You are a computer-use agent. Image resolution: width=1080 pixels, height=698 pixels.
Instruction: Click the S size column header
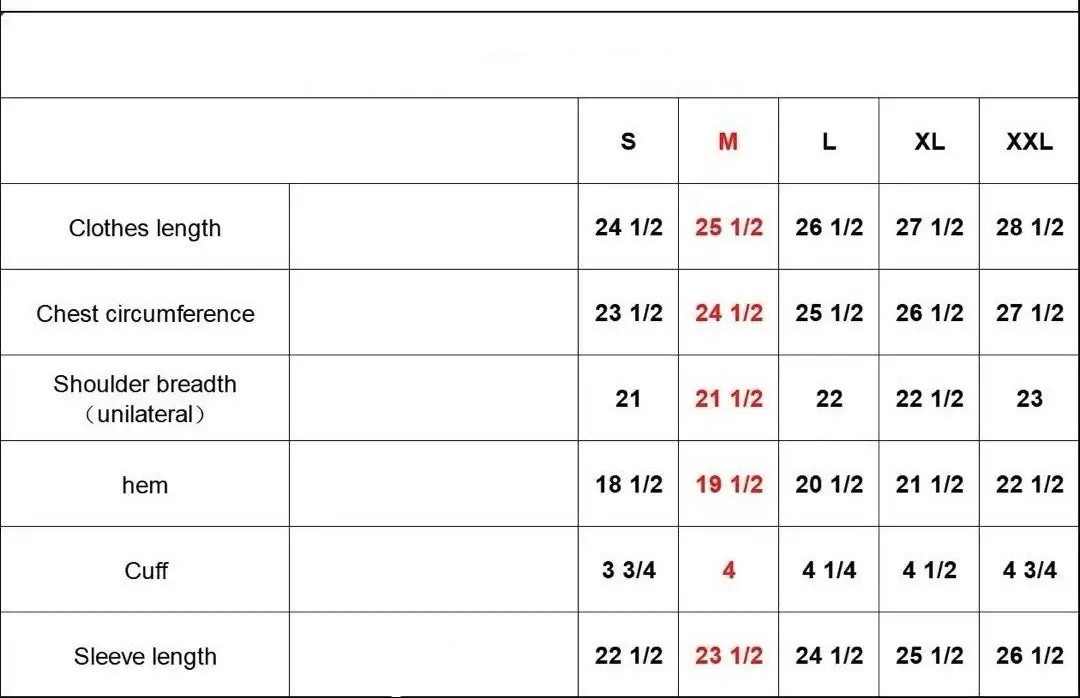click(628, 142)
